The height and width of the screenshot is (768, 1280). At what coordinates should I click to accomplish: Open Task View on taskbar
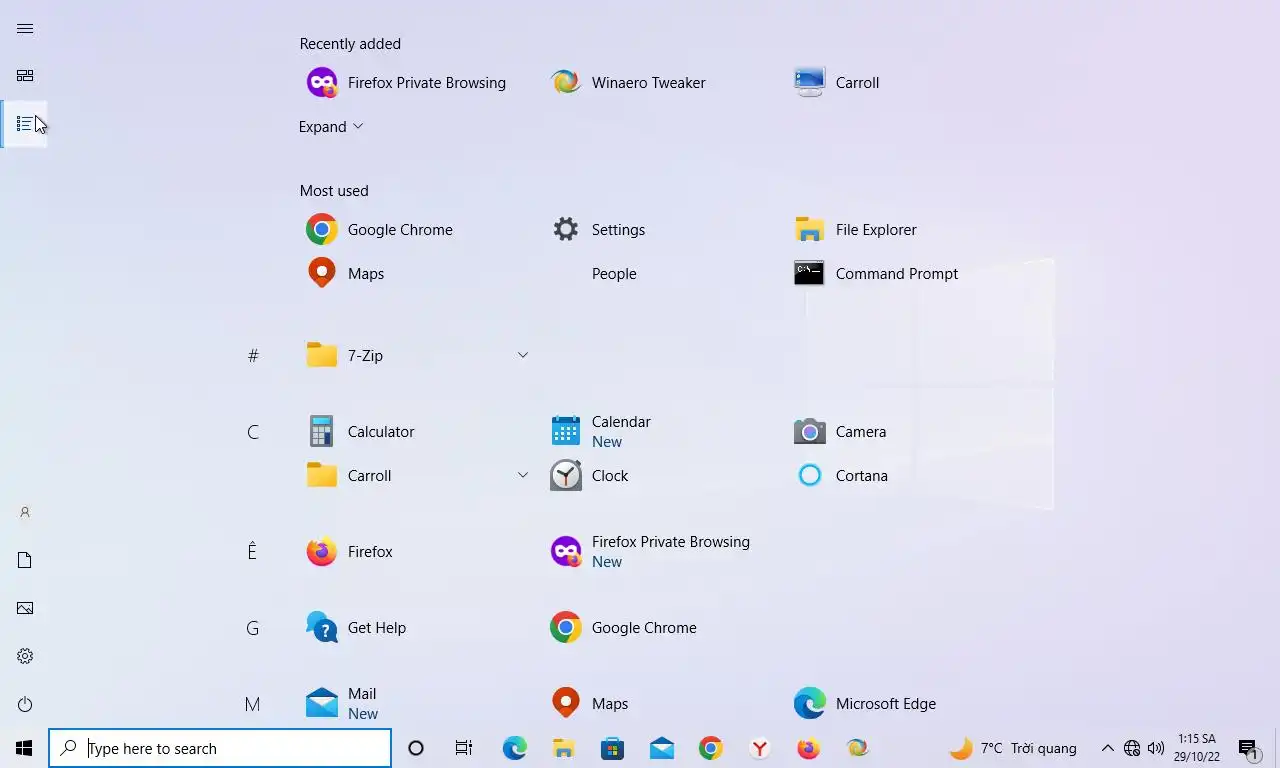coord(464,748)
